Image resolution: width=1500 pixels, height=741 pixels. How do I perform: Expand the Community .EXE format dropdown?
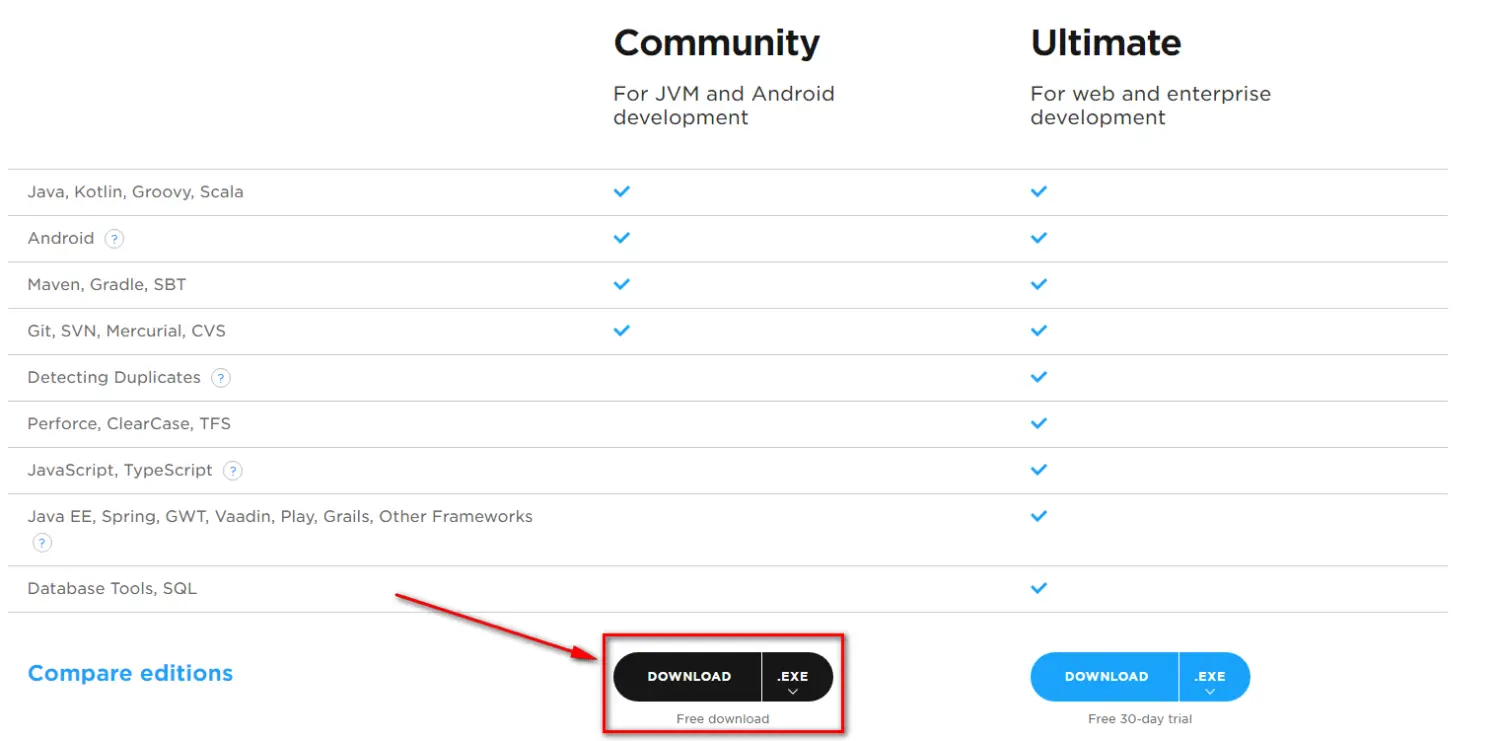tap(797, 677)
